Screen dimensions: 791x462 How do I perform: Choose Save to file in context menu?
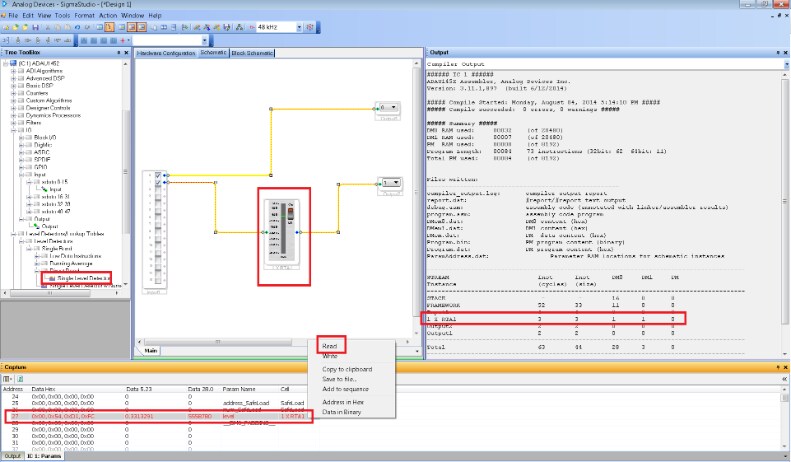point(340,379)
